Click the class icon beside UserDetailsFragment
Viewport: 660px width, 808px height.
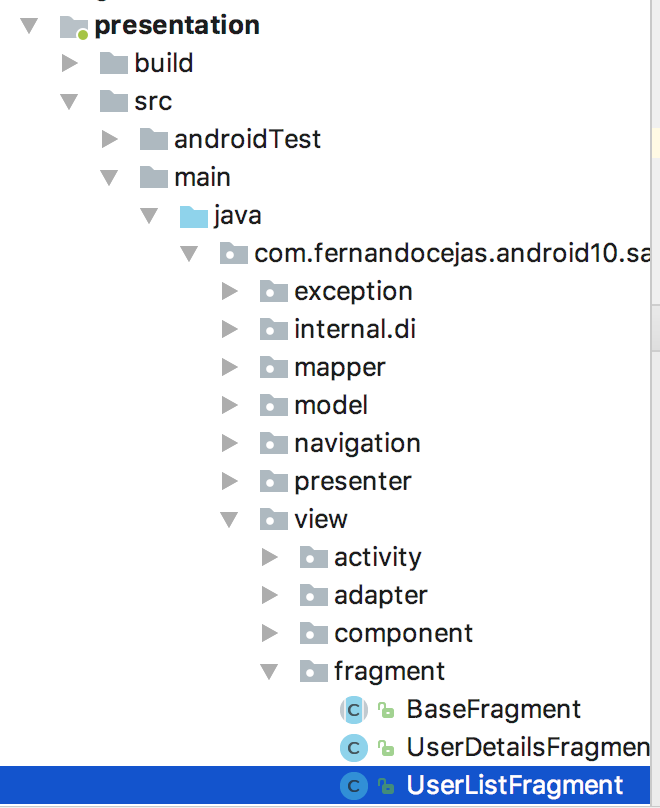click(x=352, y=747)
